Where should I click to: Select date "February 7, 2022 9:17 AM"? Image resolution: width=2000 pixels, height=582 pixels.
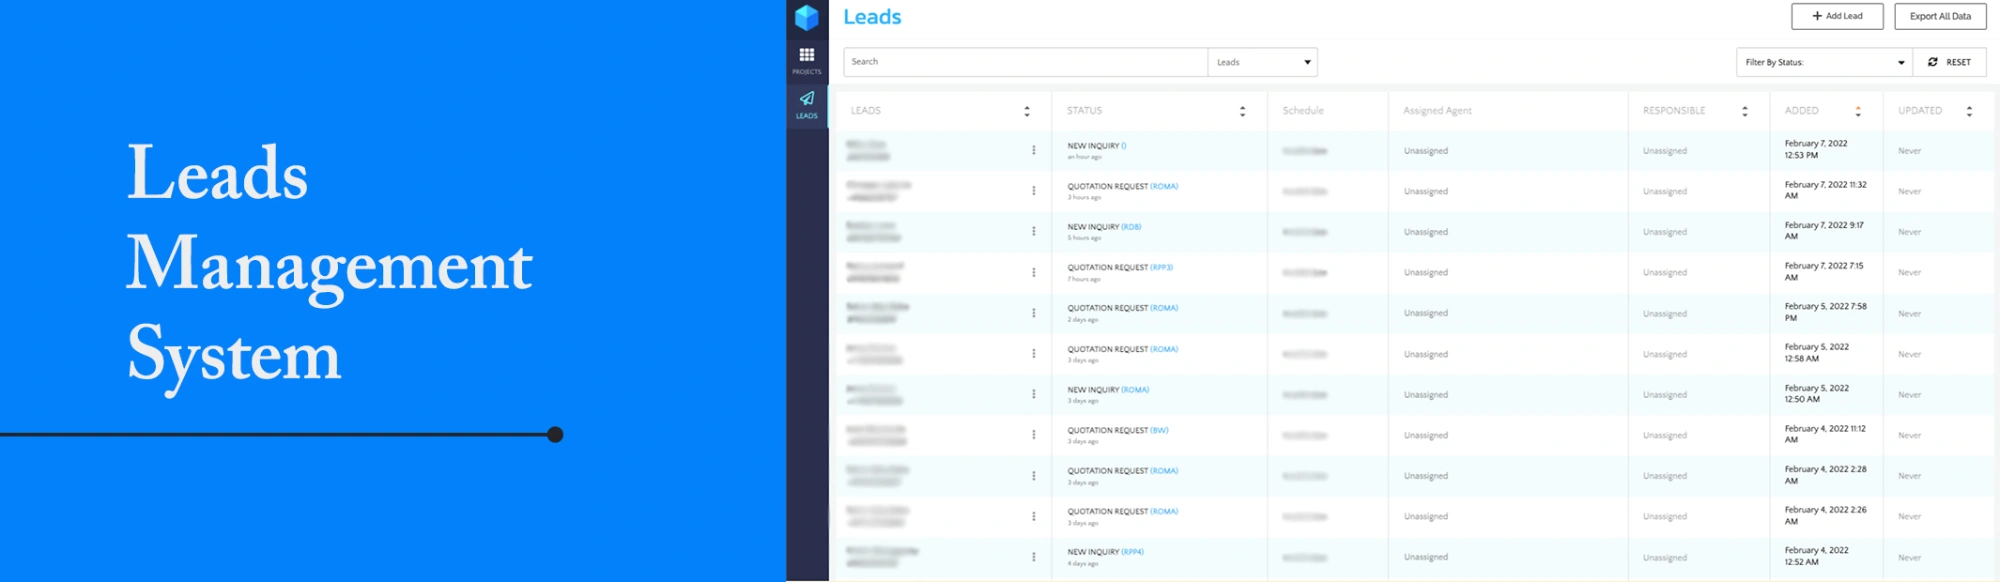coord(1824,231)
